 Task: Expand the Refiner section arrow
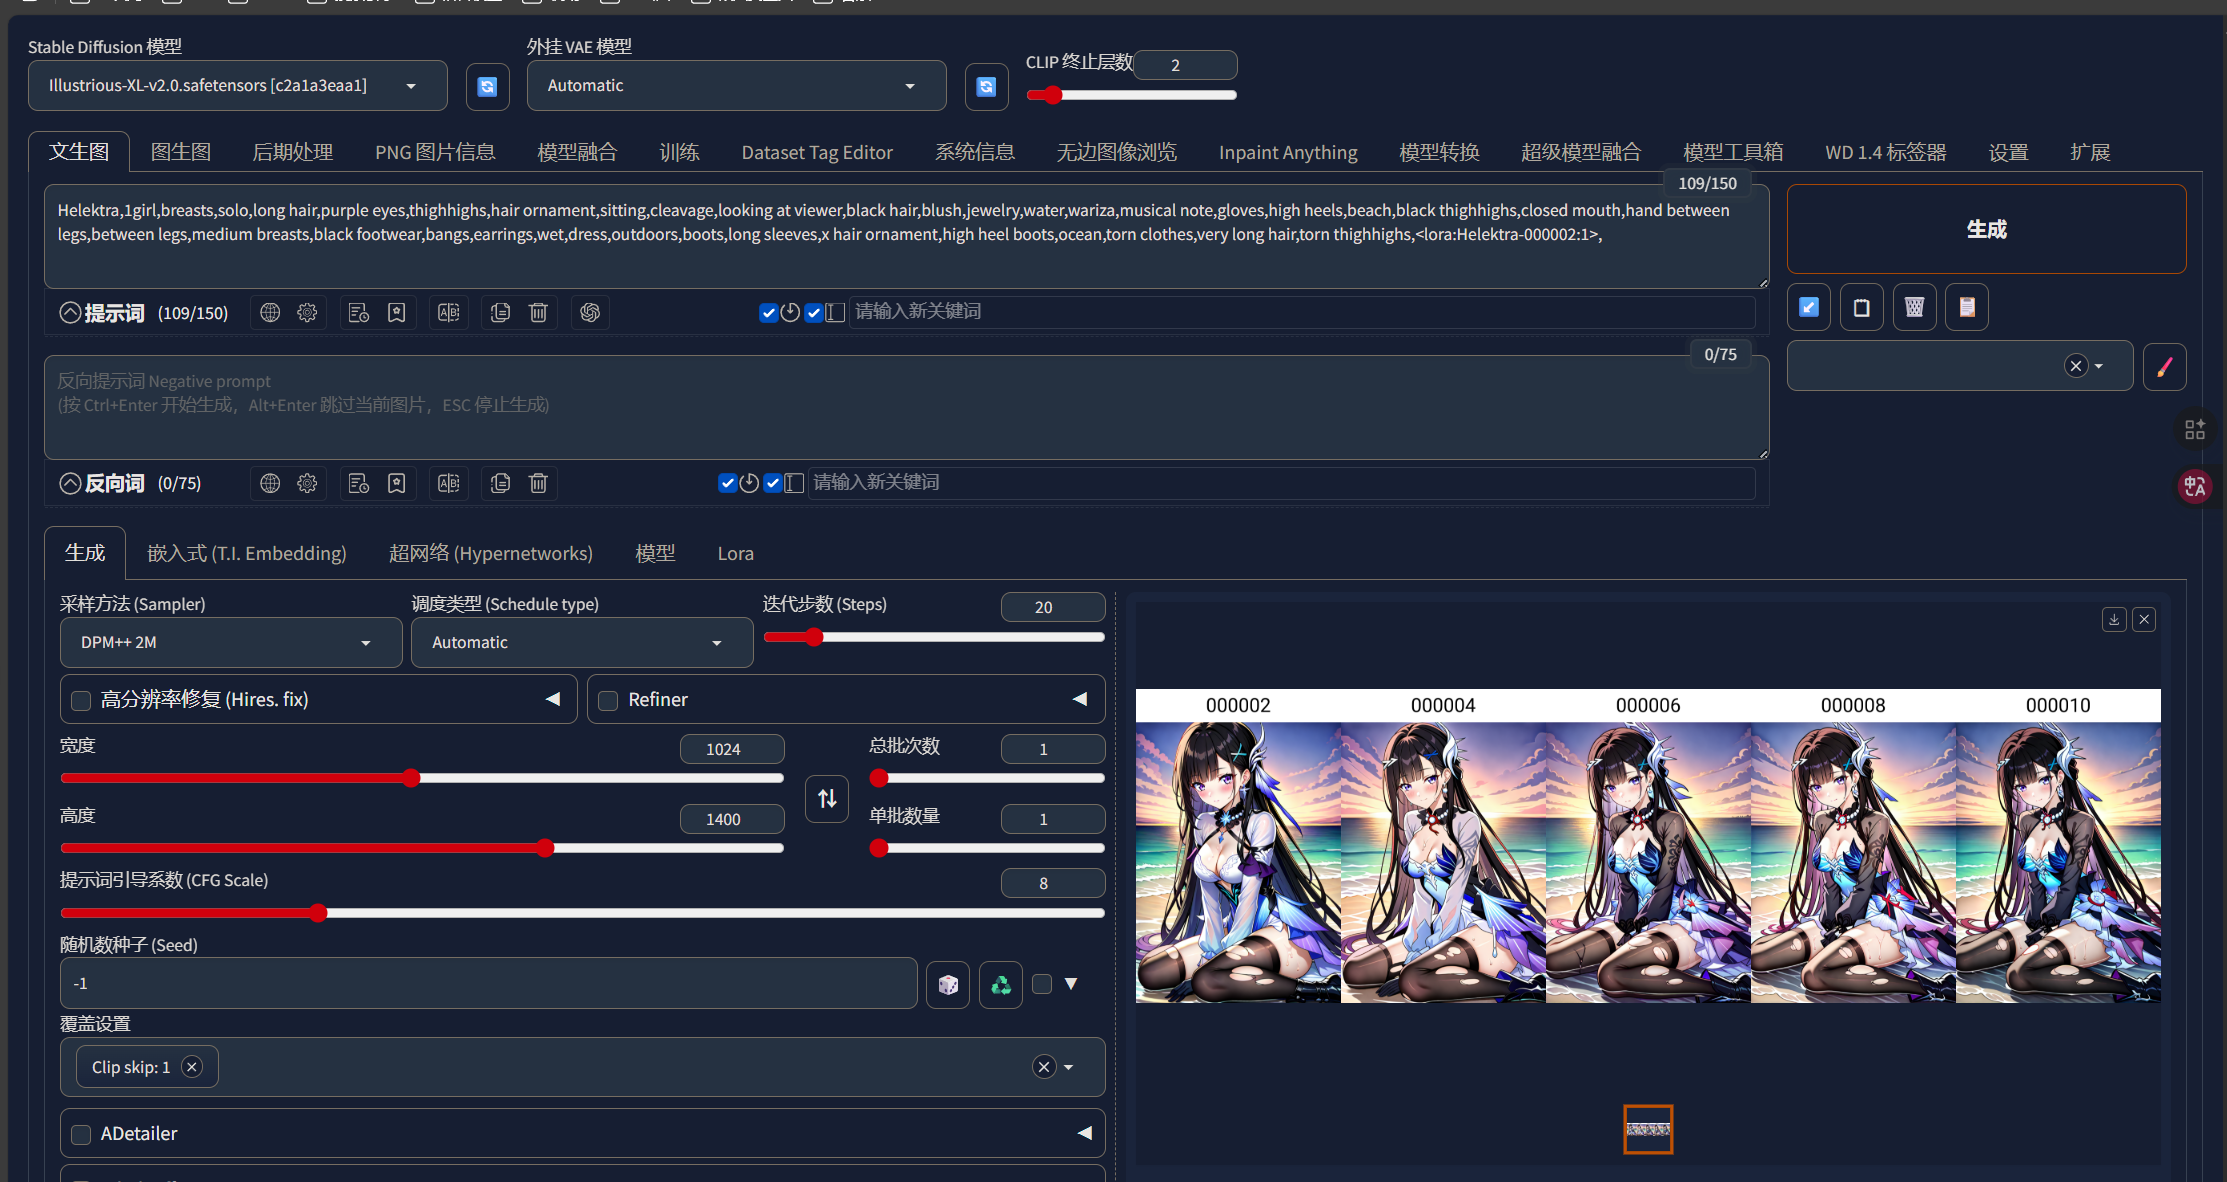tap(1080, 699)
